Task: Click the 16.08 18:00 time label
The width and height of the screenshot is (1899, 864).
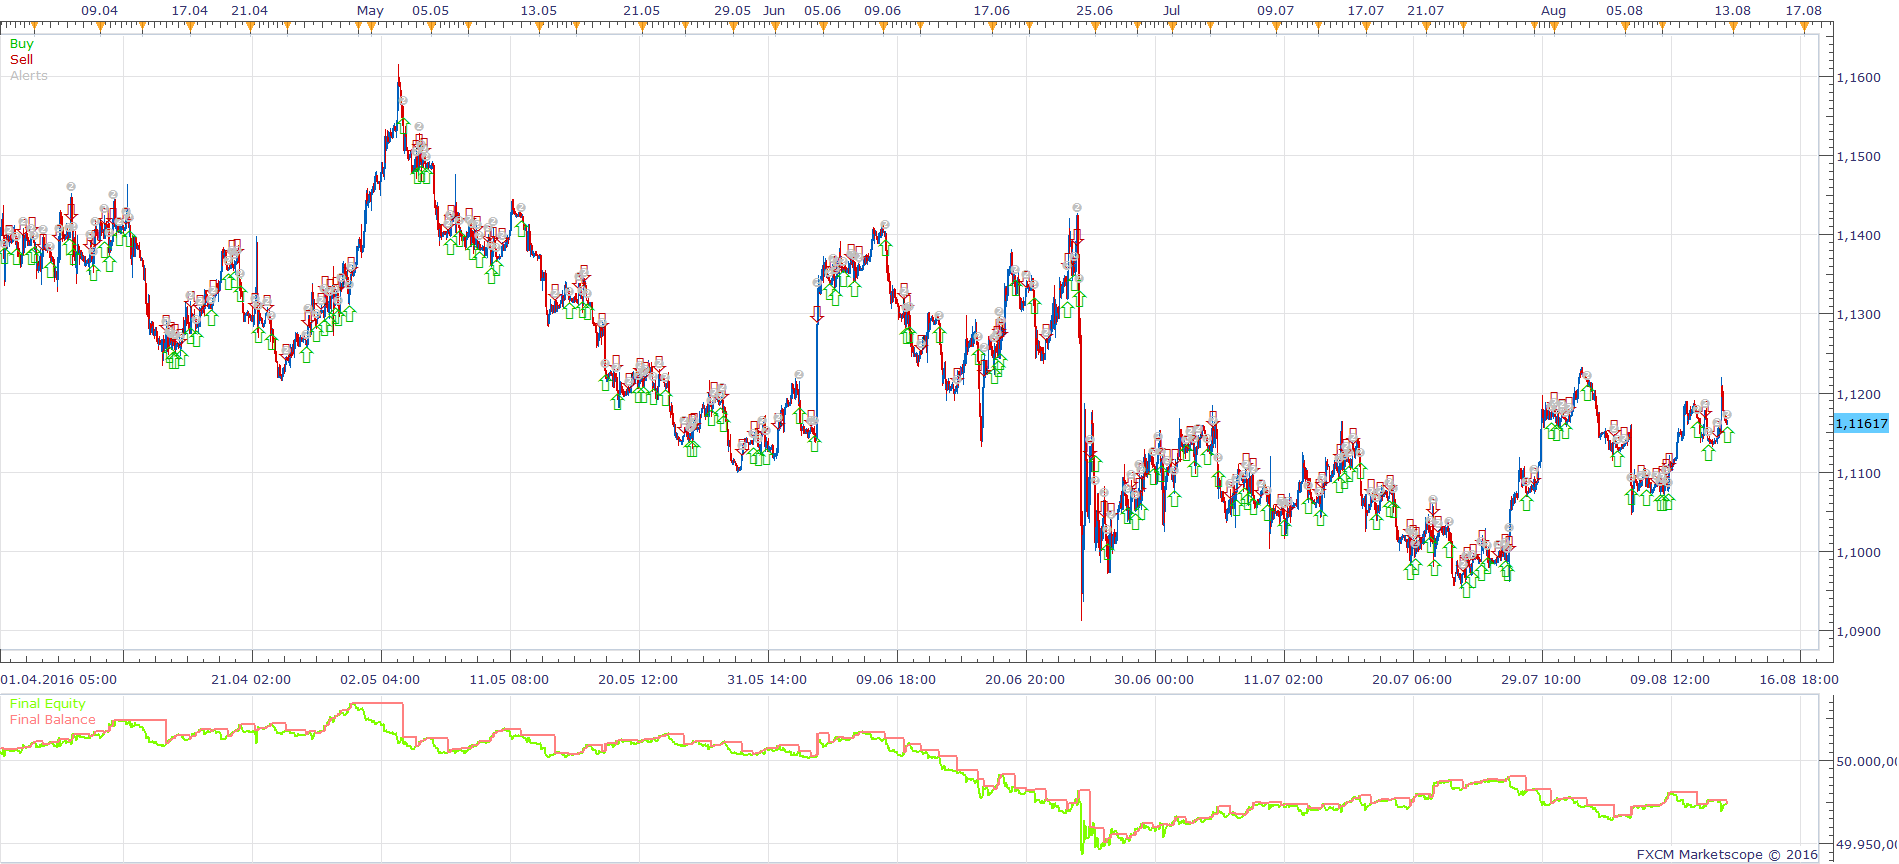Action: tap(1799, 680)
